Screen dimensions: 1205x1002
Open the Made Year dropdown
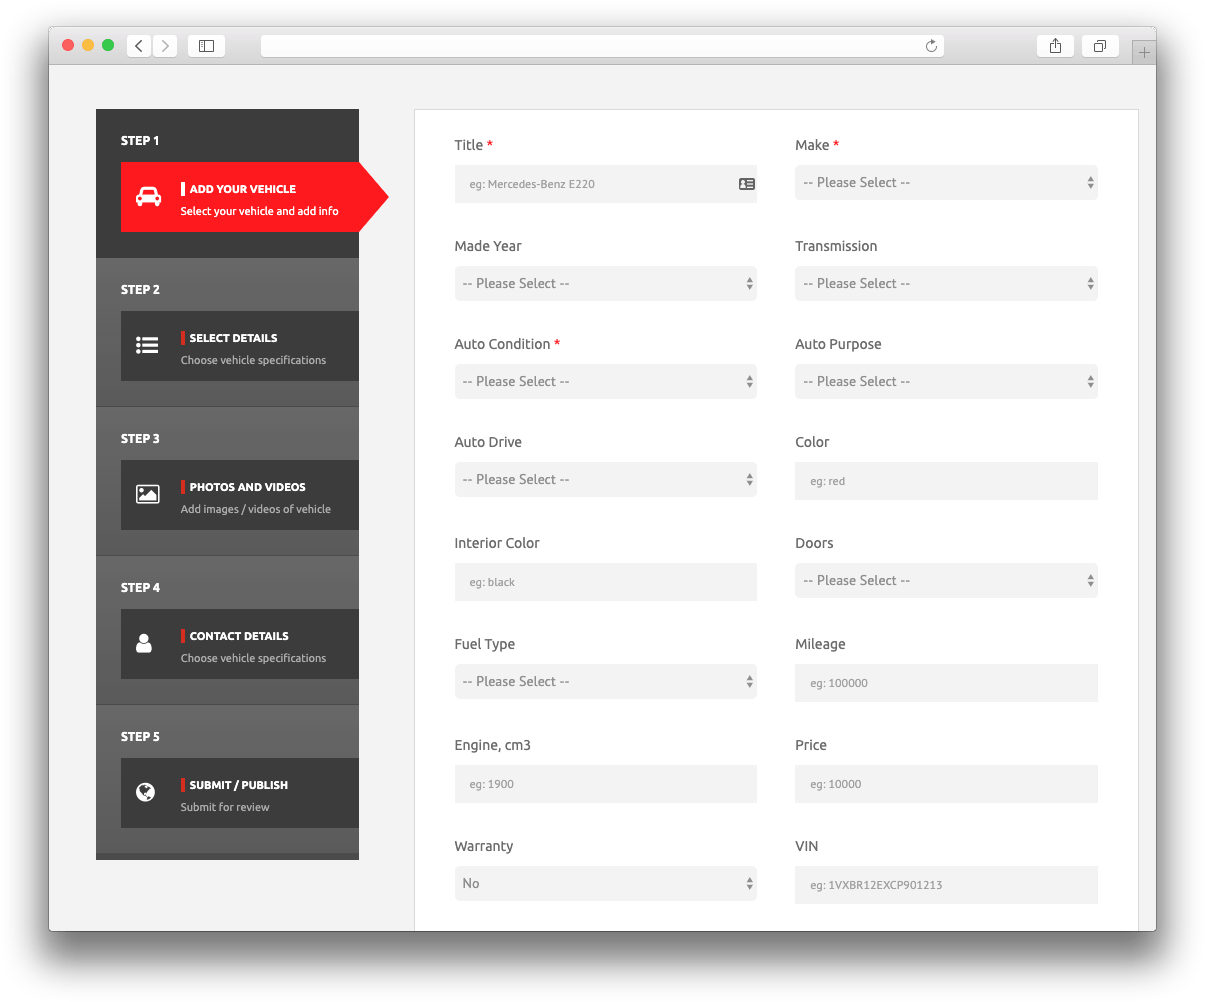click(605, 284)
